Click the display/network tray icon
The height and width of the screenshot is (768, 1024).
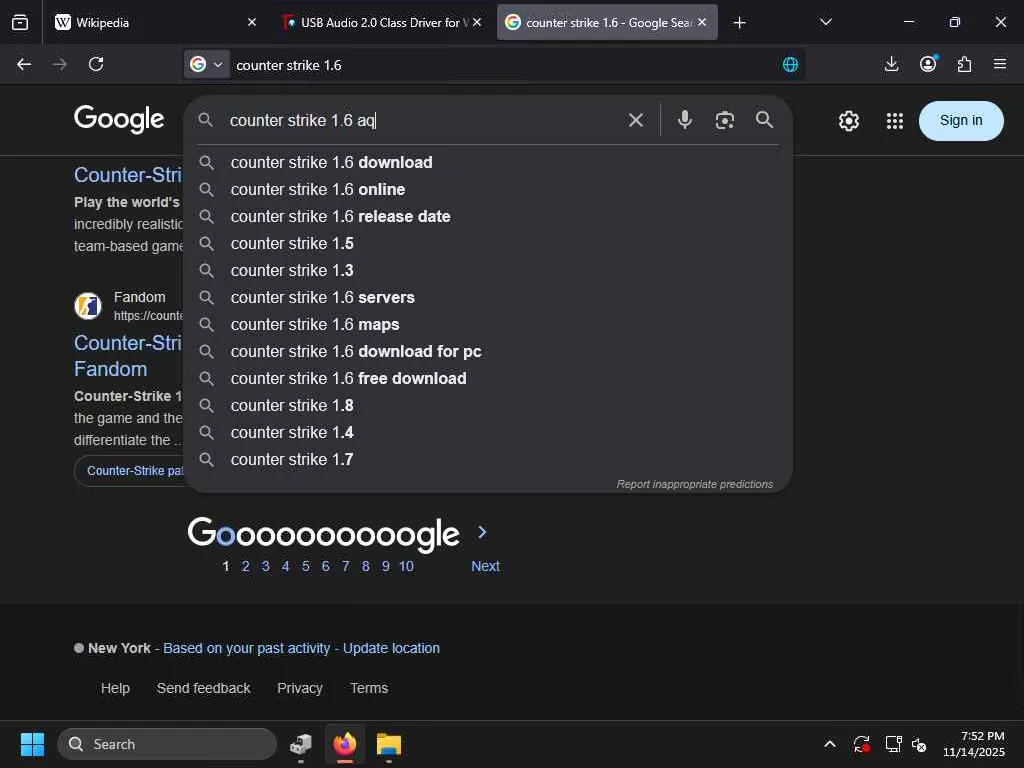click(x=893, y=744)
